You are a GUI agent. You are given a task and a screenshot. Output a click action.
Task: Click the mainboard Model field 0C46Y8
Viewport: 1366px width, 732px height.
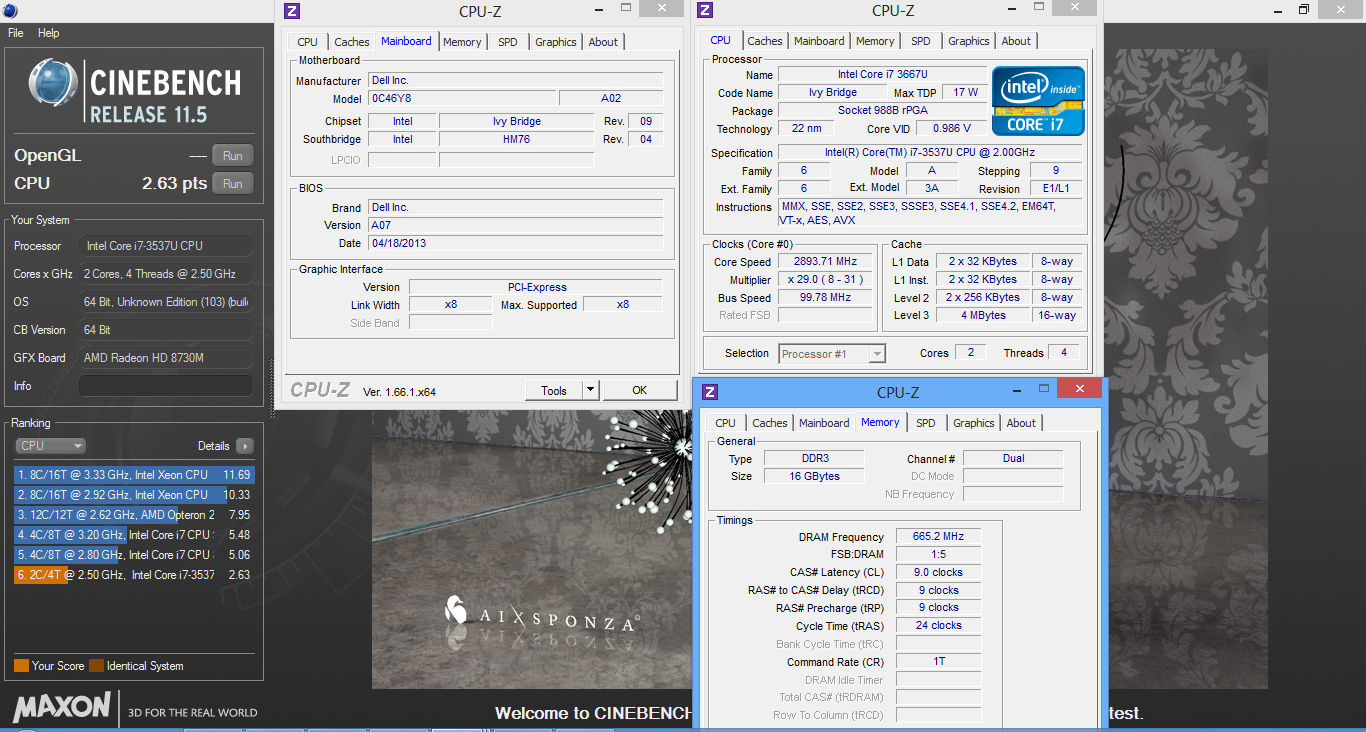pyautogui.click(x=460, y=99)
